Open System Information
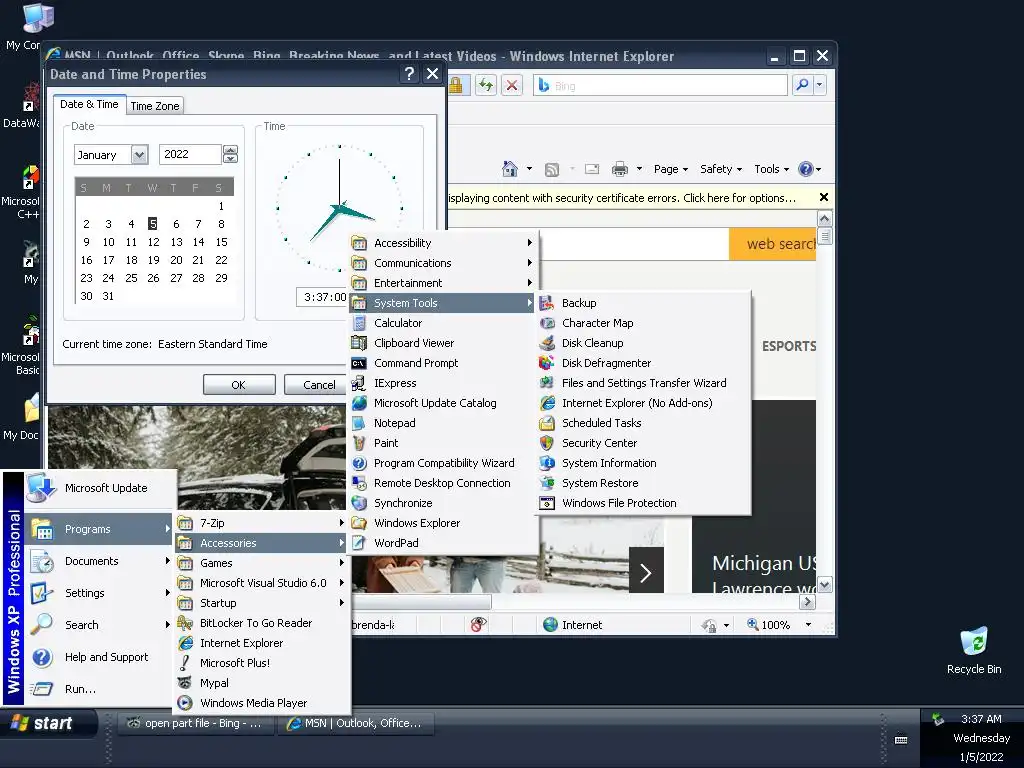The image size is (1024, 768). click(x=643, y=463)
